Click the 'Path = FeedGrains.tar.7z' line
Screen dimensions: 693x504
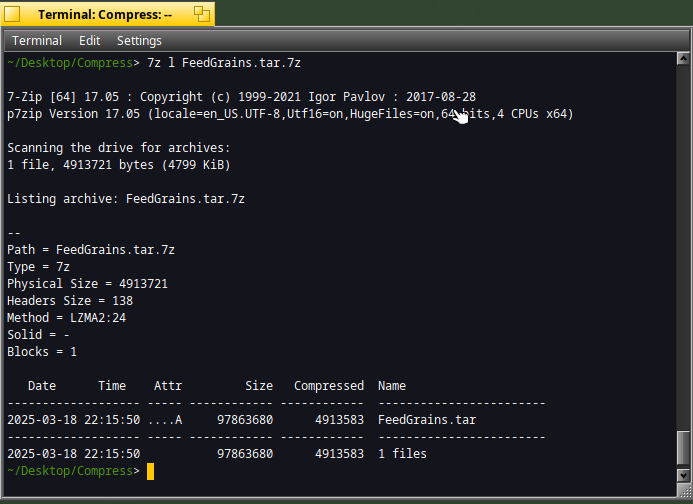click(91, 250)
